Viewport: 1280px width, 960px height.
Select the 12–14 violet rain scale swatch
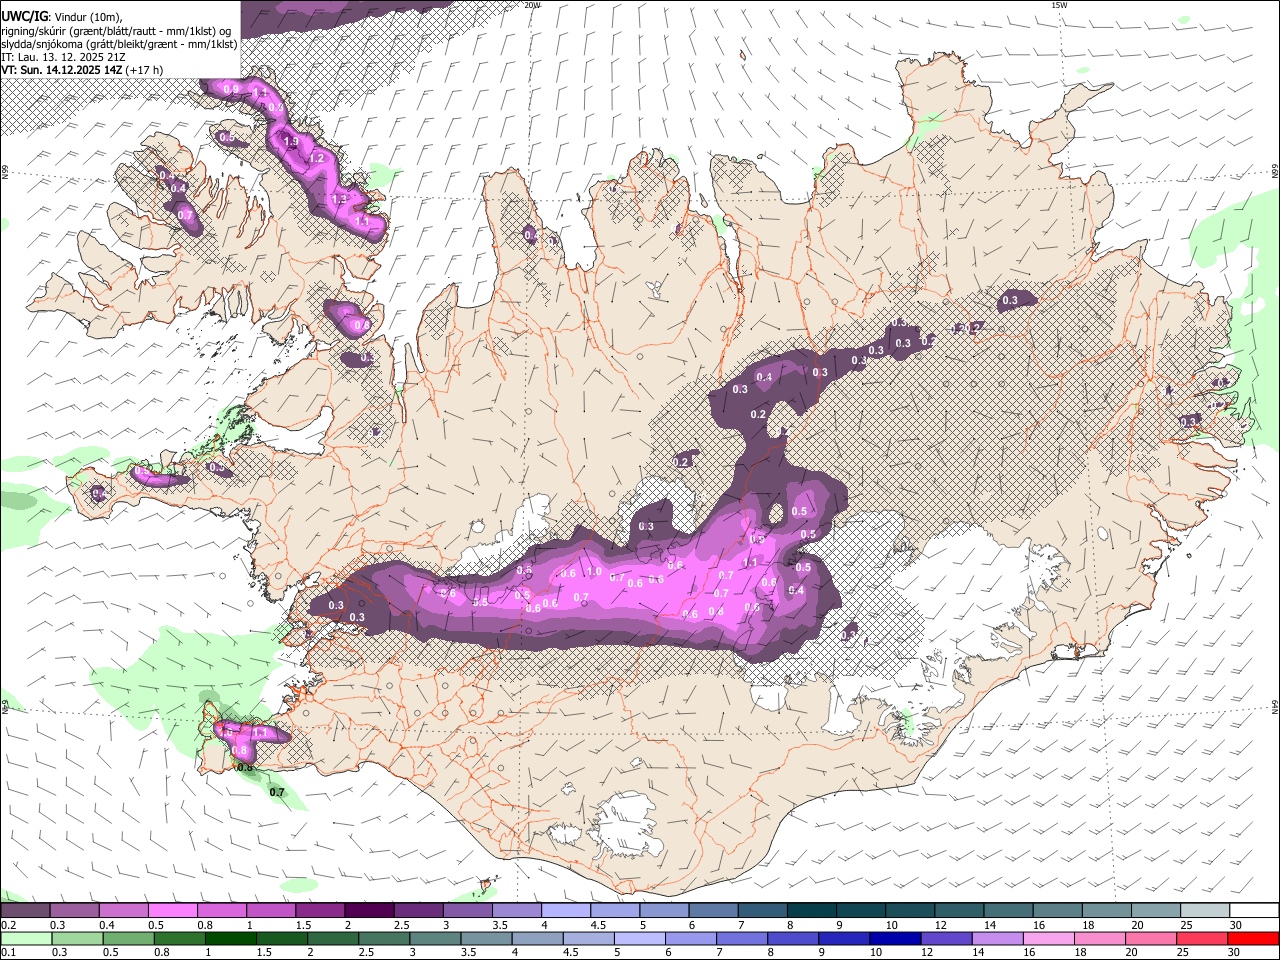(947, 938)
